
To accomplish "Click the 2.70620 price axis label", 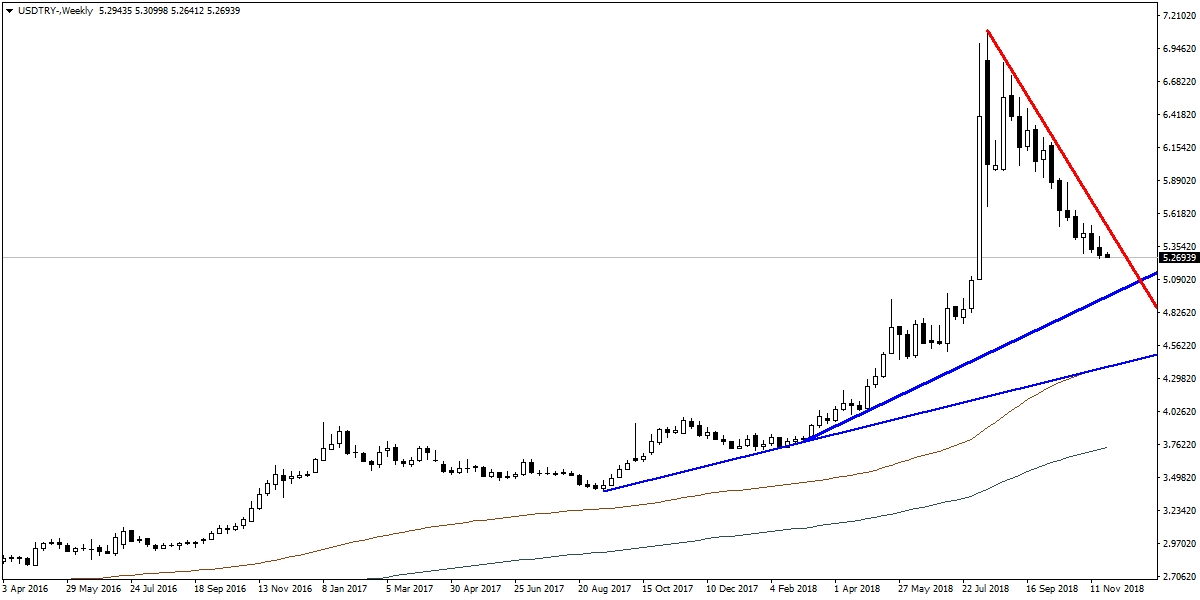I will point(1179,577).
